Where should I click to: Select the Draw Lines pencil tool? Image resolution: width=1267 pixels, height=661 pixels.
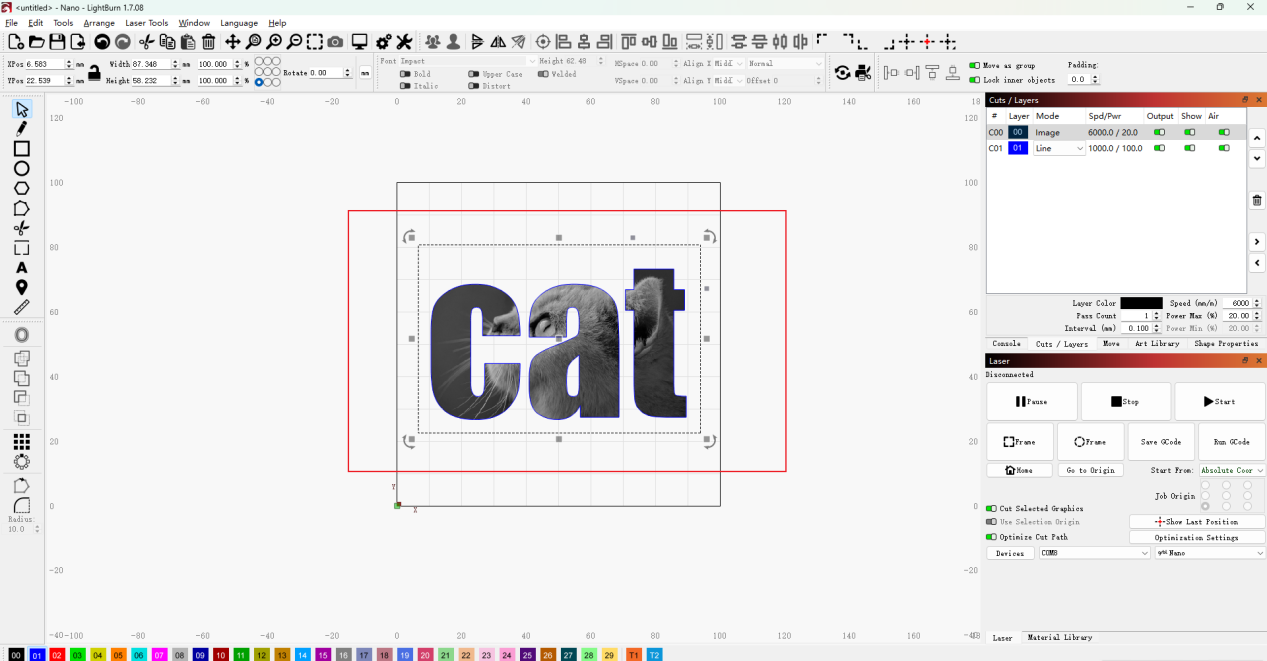tap(21, 129)
